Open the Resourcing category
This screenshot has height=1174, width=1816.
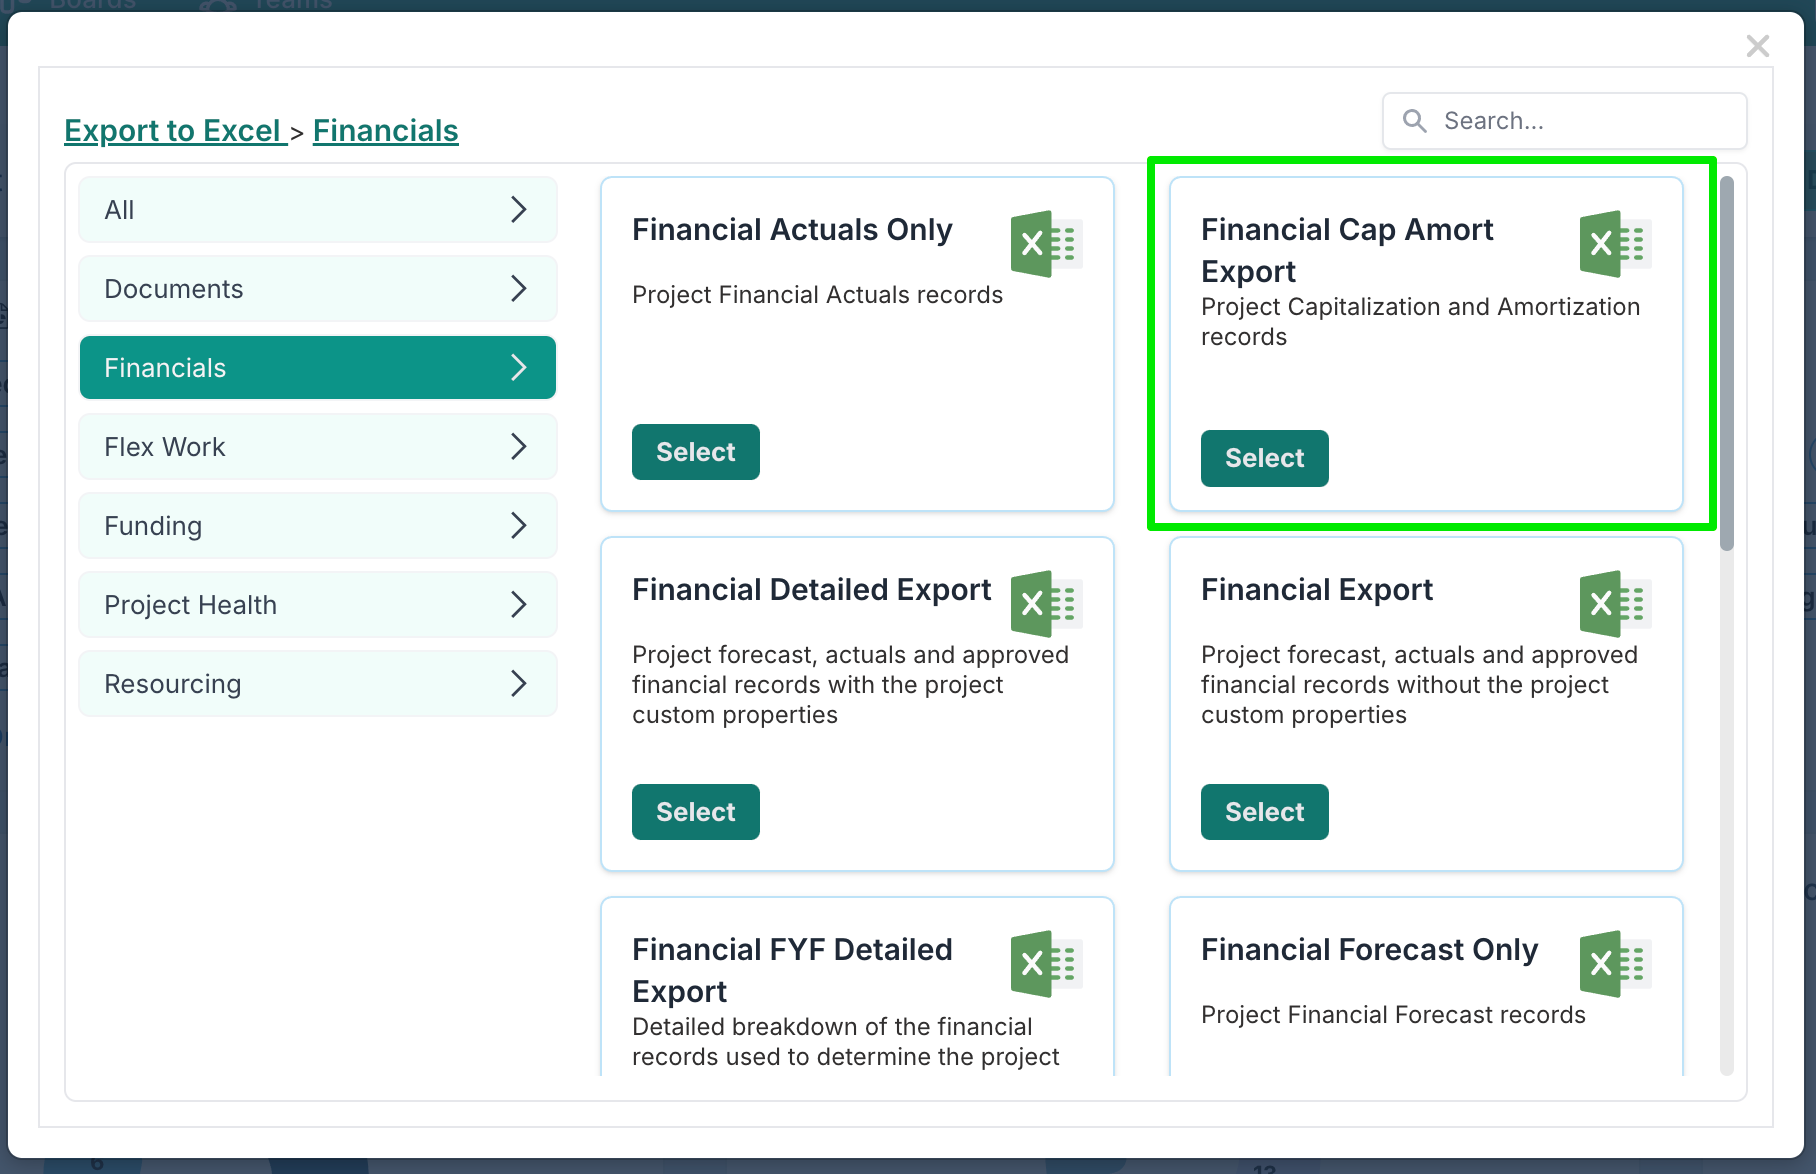318,684
